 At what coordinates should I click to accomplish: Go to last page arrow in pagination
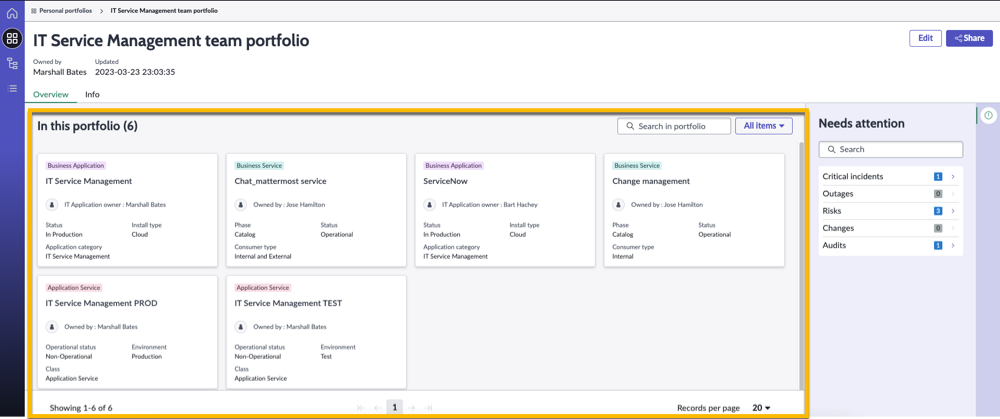tap(429, 408)
